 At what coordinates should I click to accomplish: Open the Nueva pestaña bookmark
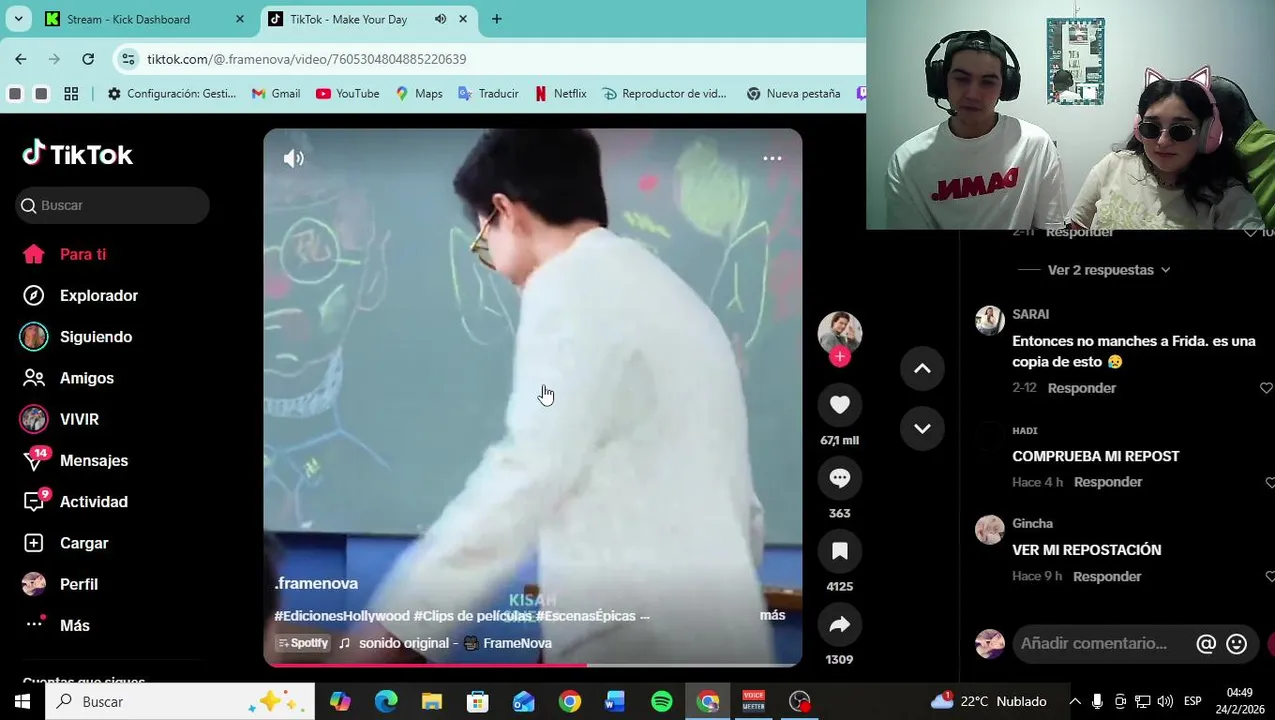(x=793, y=94)
